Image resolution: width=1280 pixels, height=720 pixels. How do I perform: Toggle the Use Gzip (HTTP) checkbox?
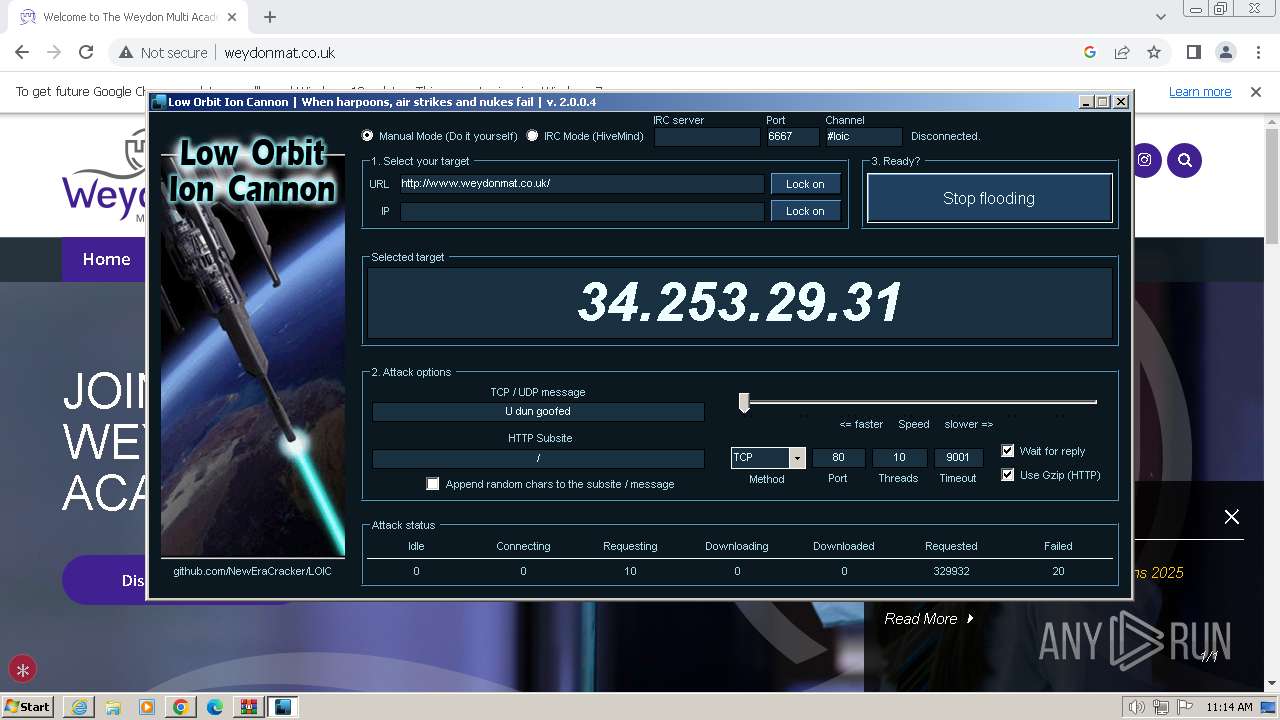click(1008, 475)
